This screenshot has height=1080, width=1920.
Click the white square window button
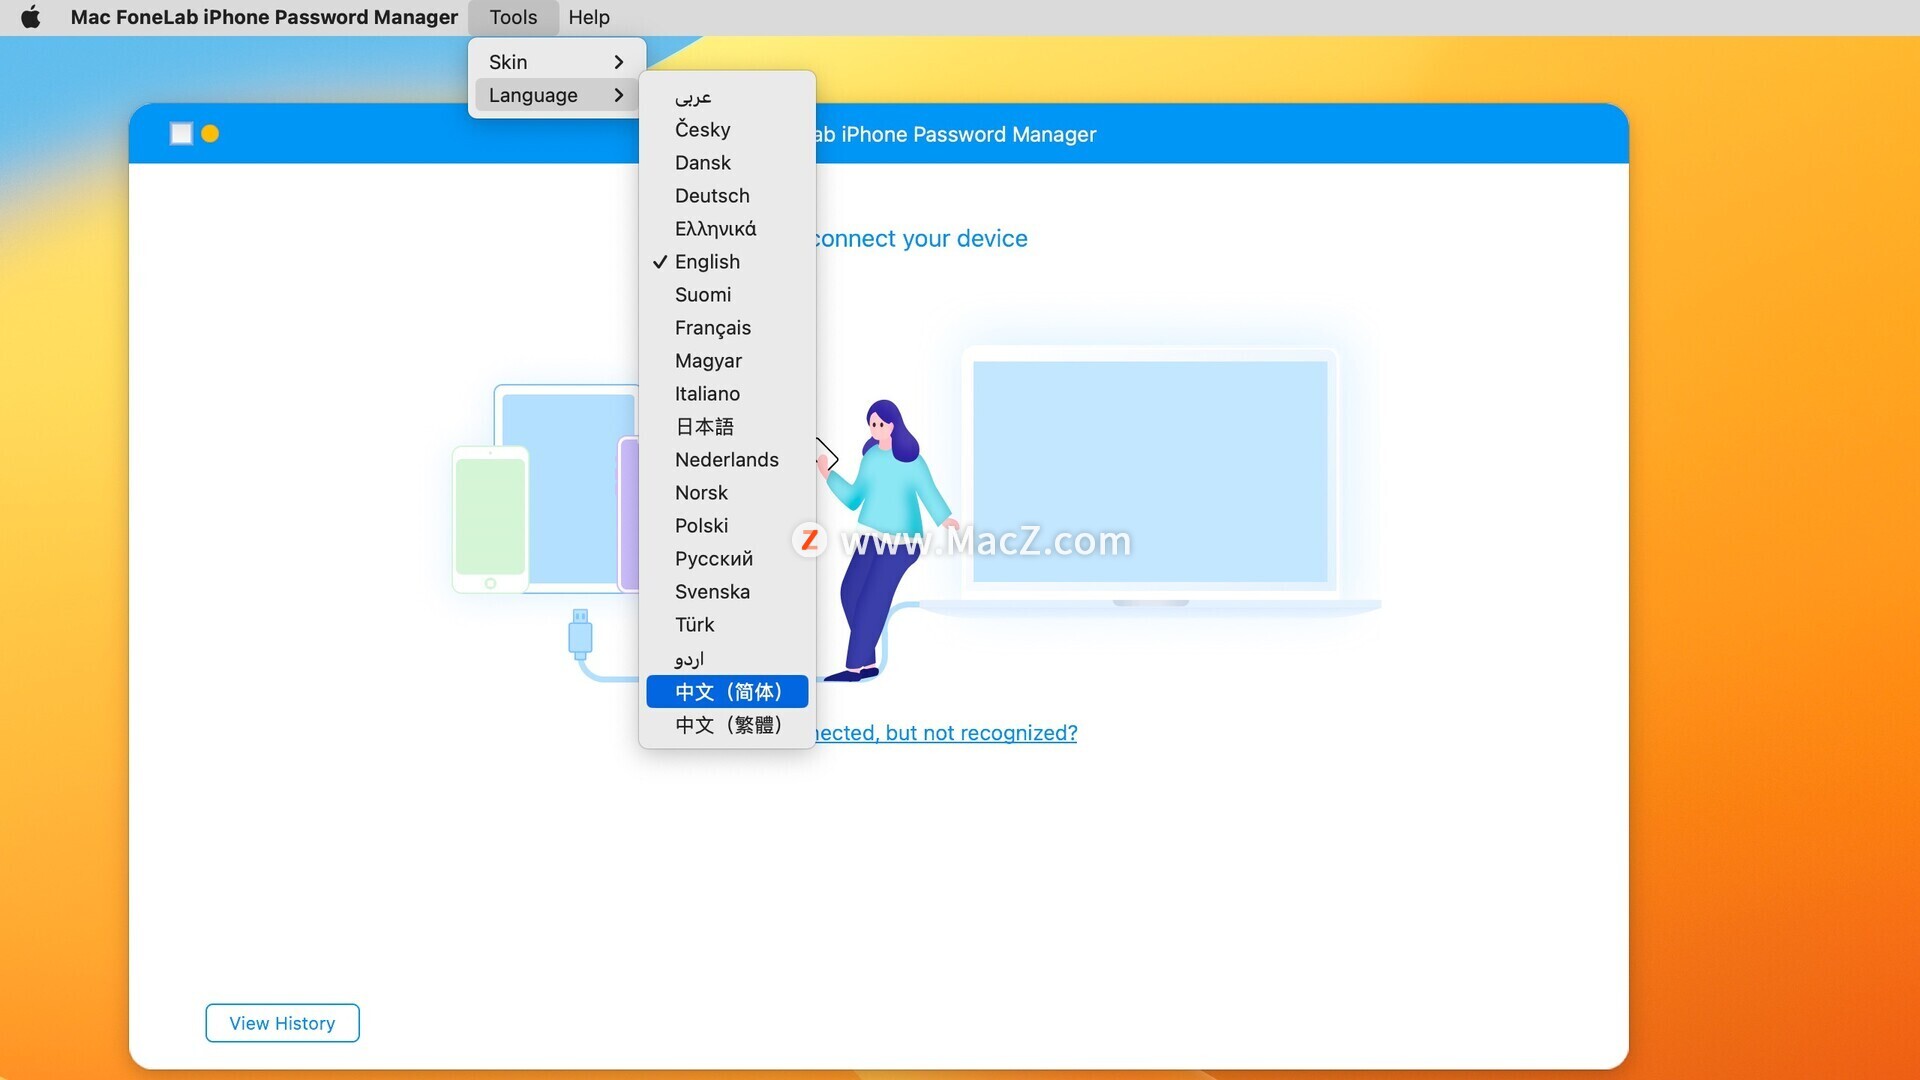181,134
